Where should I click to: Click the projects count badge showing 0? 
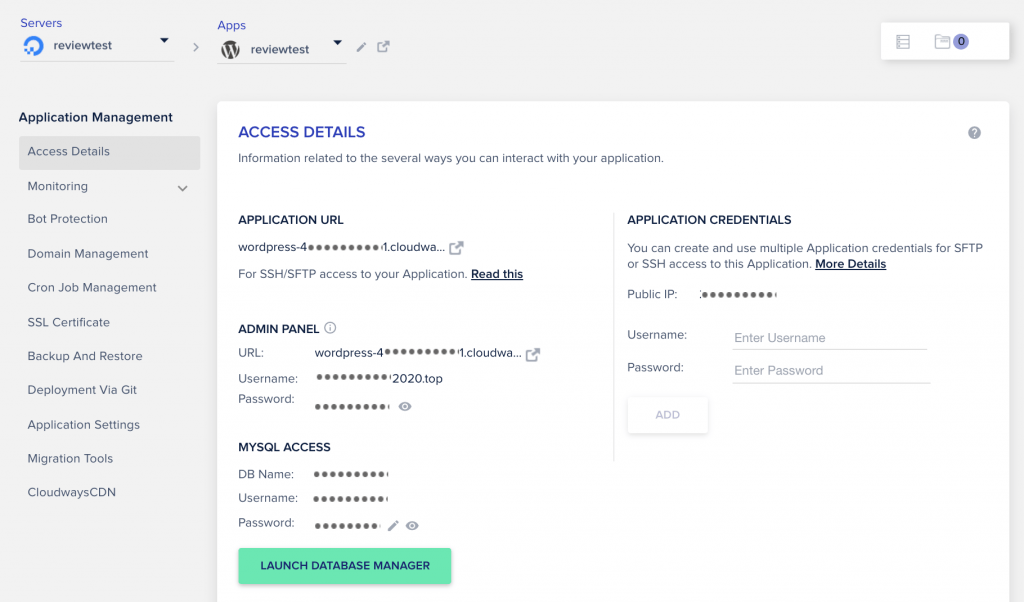(x=961, y=41)
